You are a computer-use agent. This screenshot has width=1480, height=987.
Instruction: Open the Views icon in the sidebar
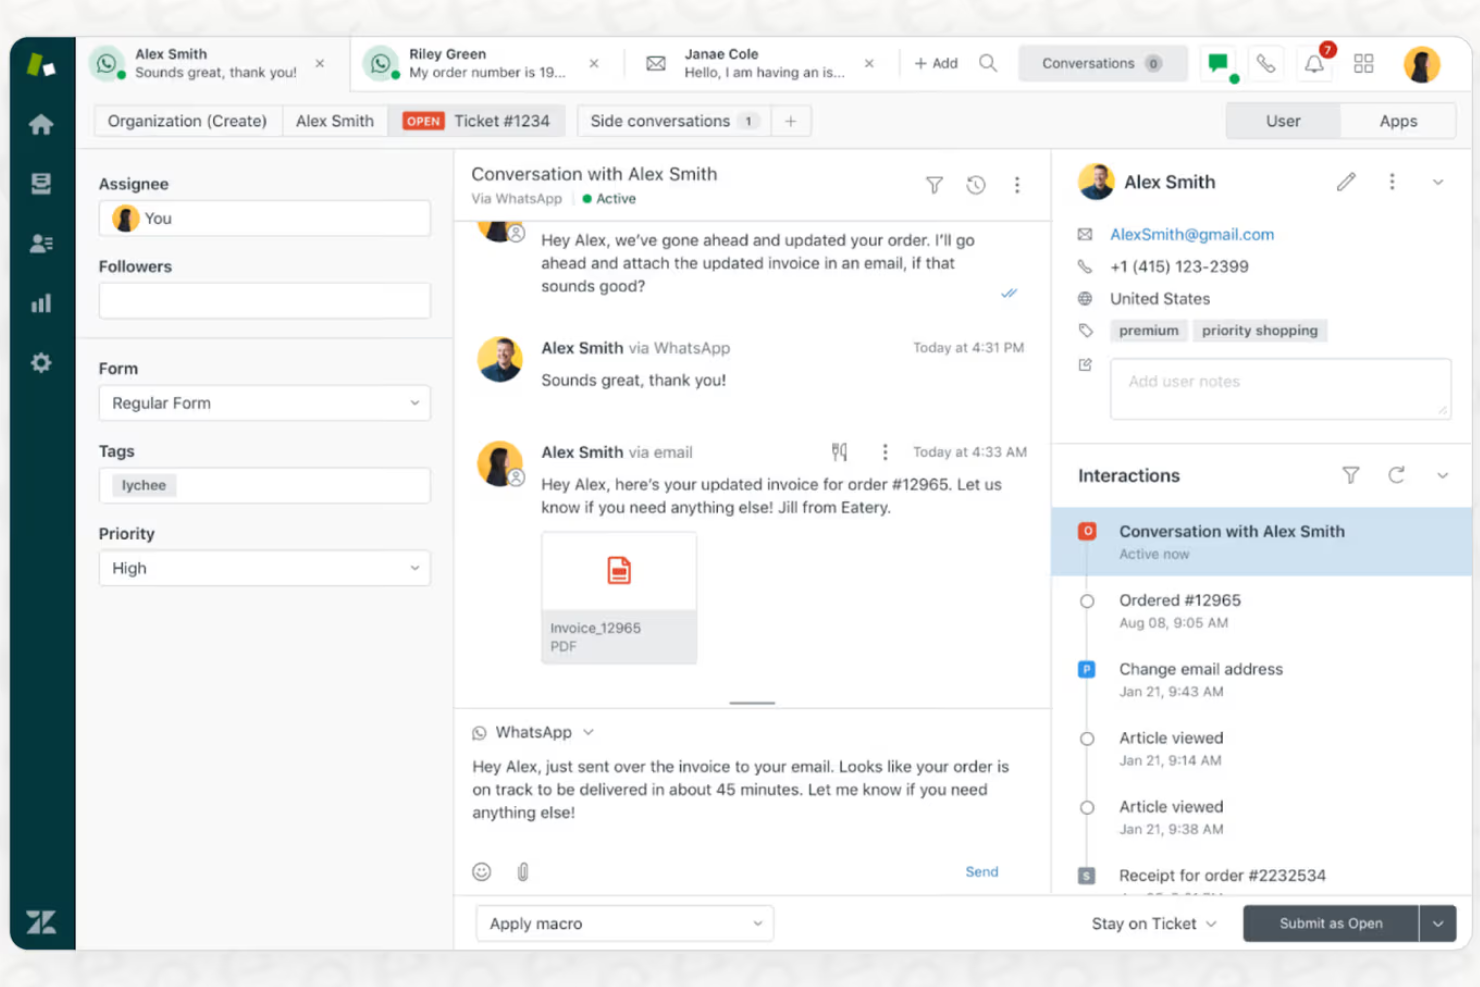click(x=41, y=183)
